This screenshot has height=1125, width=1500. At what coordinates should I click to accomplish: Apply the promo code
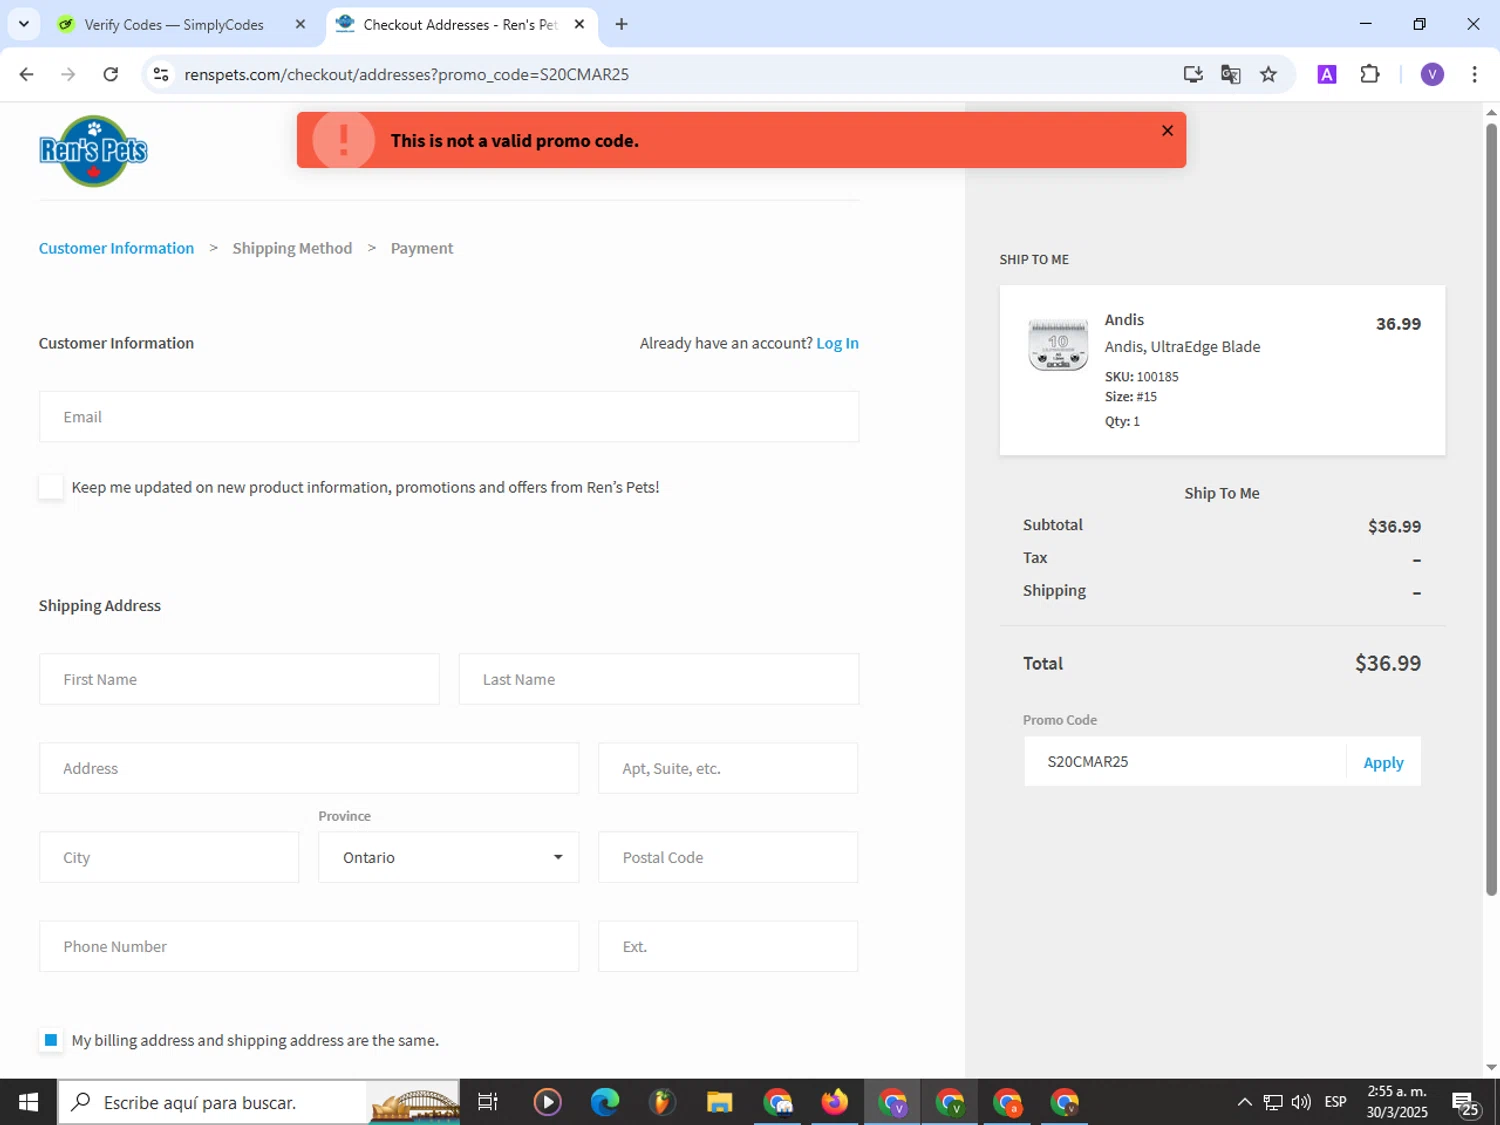(1383, 763)
